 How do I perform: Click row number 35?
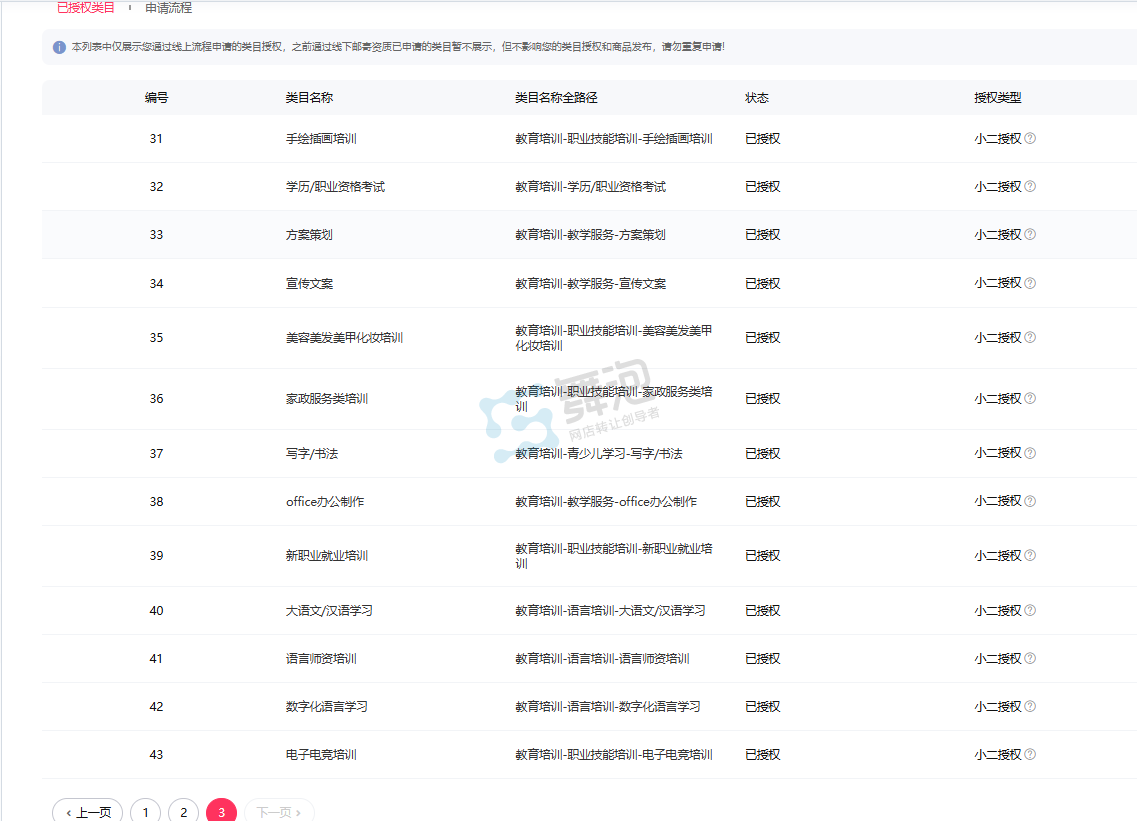click(x=157, y=338)
